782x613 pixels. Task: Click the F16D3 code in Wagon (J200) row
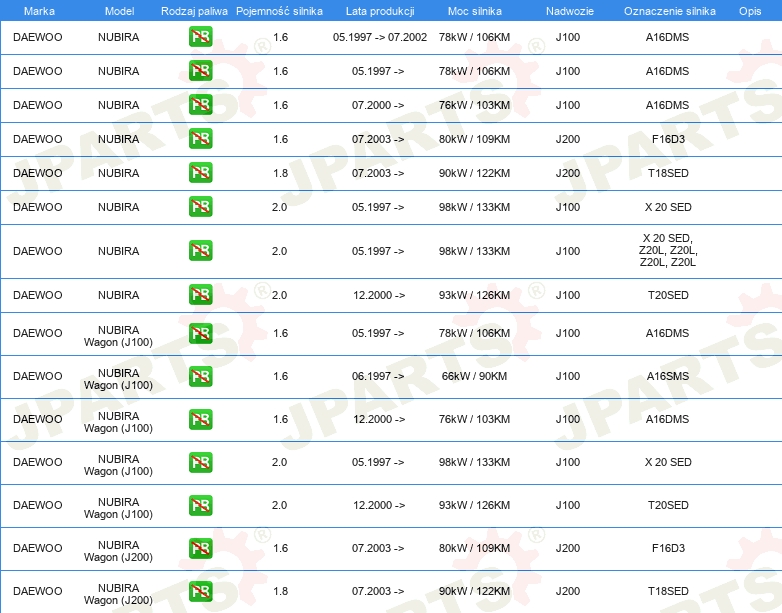tap(668, 548)
